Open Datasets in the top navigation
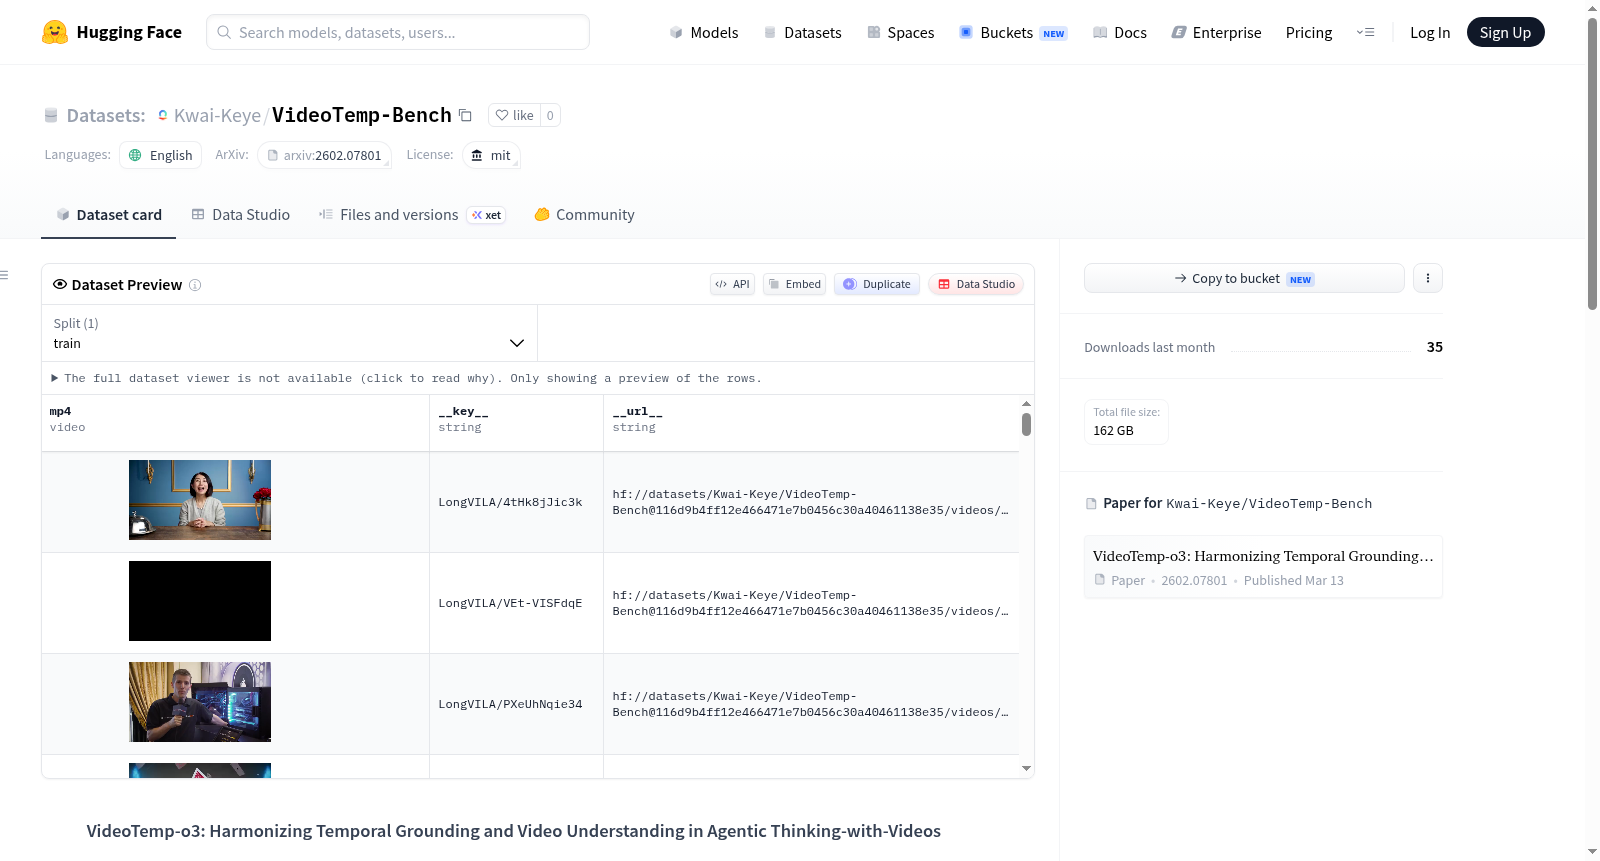This screenshot has width=1600, height=861. tap(802, 32)
